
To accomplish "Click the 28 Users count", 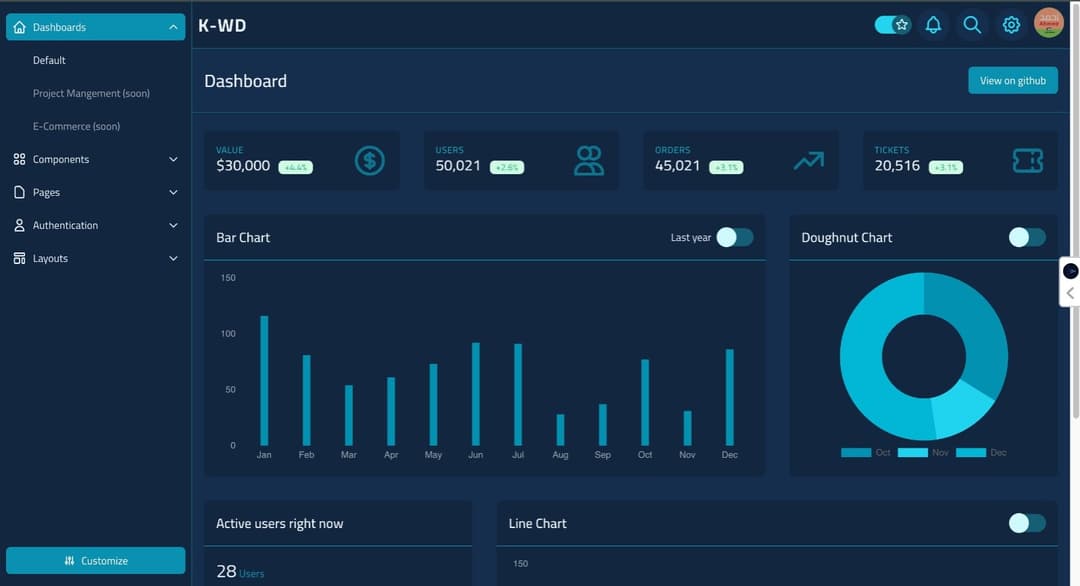I will coord(240,572).
